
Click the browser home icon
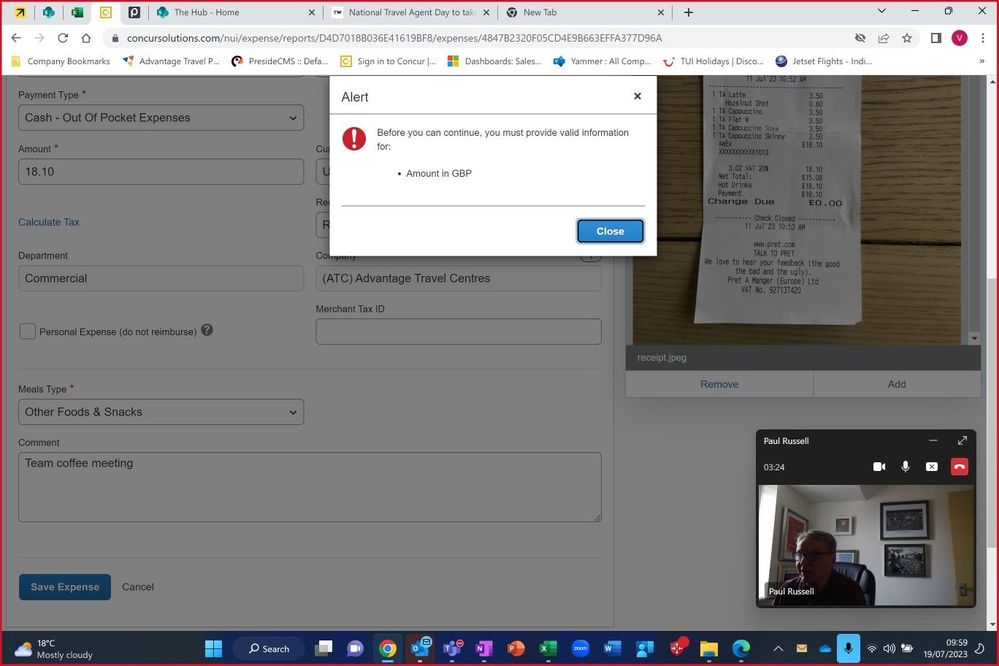click(86, 38)
